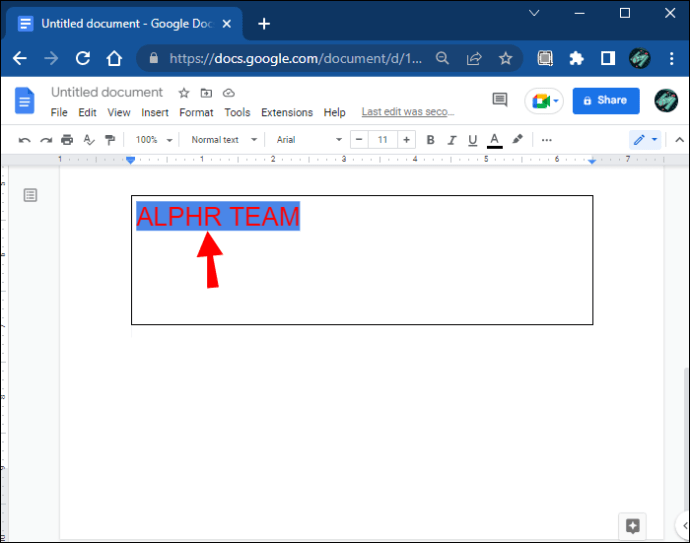Select the Paint format roller icon
Screen dimensions: 690x543
click(110, 140)
